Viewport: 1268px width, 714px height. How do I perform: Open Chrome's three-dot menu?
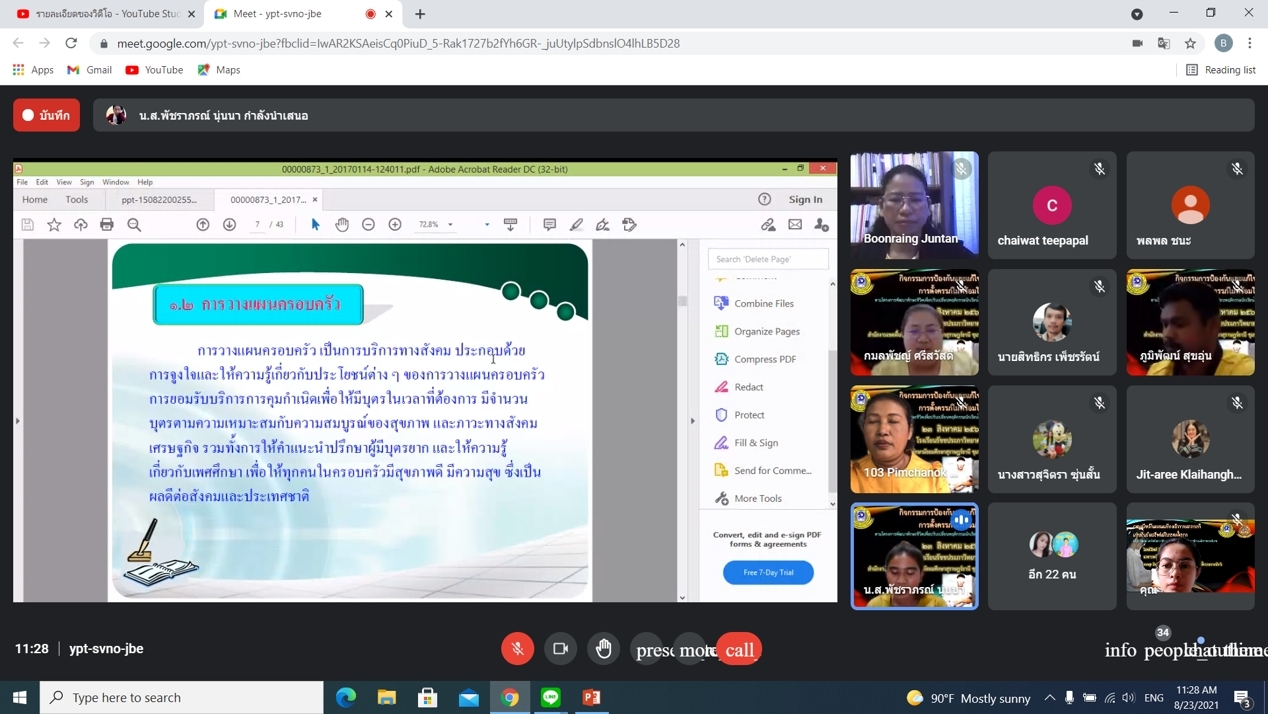coord(1249,43)
